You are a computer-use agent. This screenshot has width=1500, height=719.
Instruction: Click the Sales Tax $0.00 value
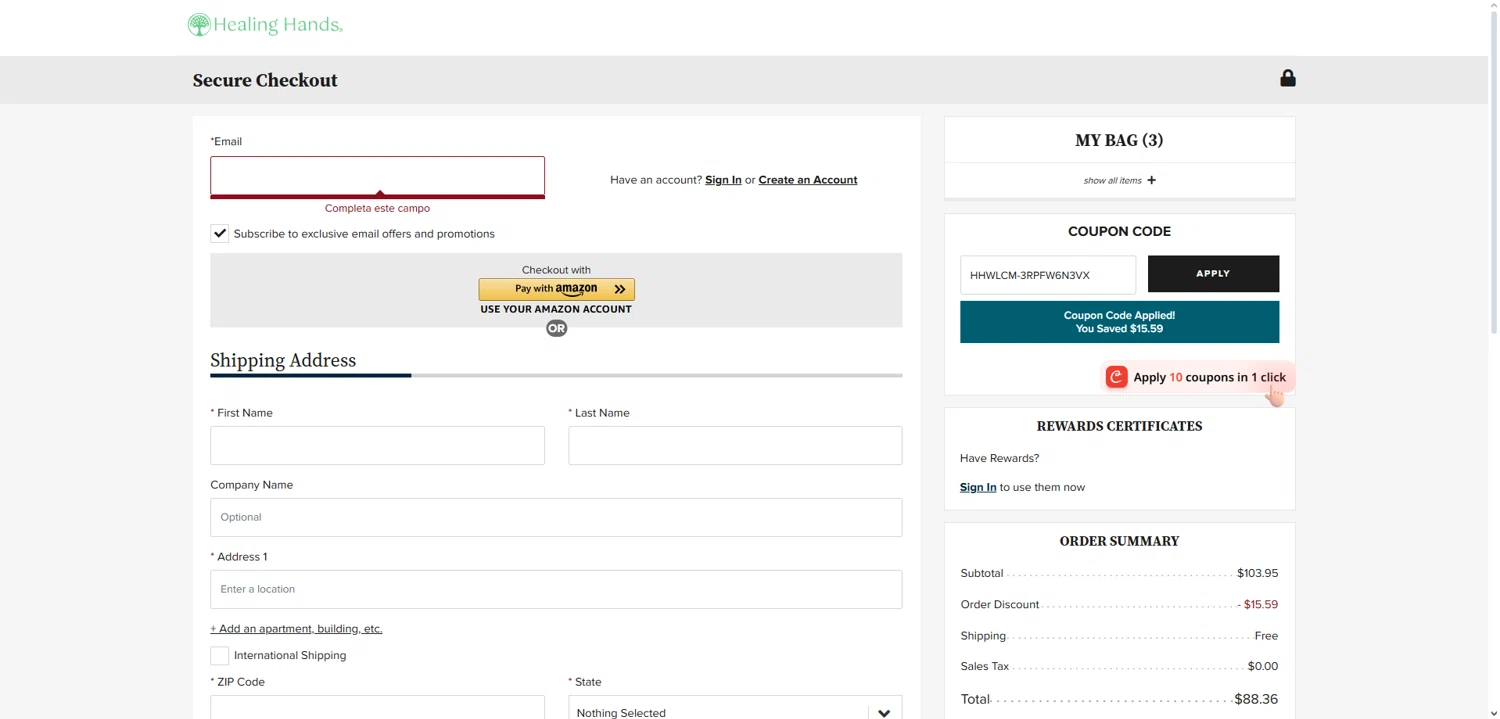(x=1263, y=667)
